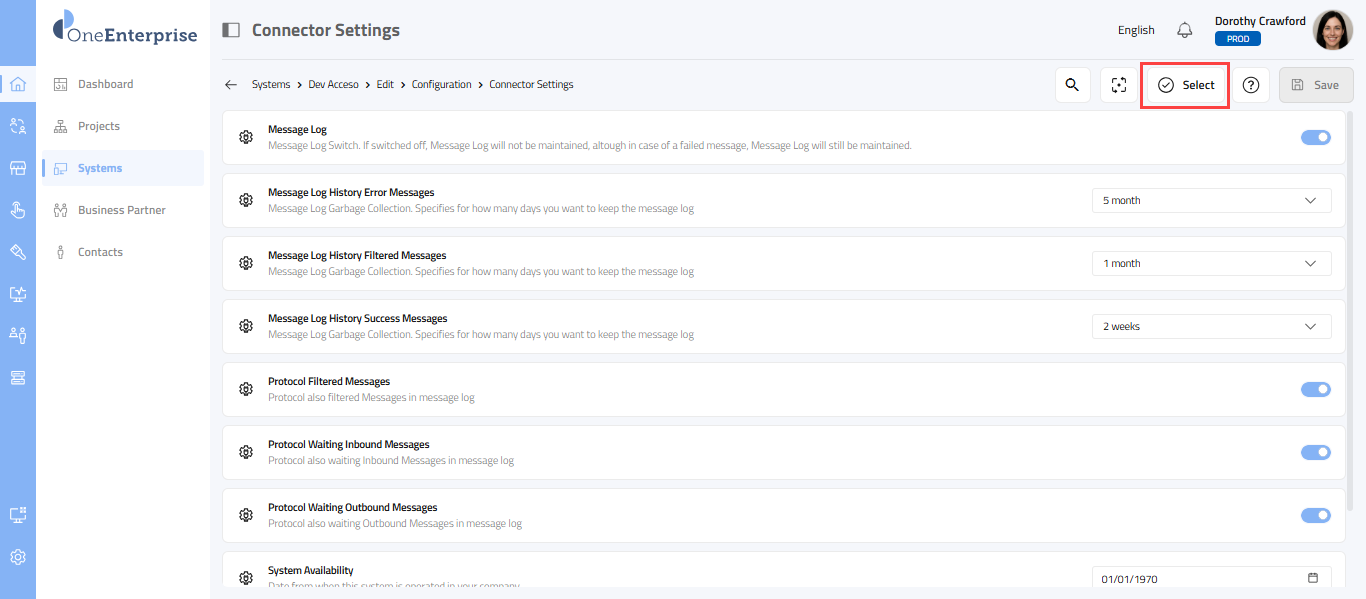Click gear icon beside Message Log

pyautogui.click(x=246, y=137)
